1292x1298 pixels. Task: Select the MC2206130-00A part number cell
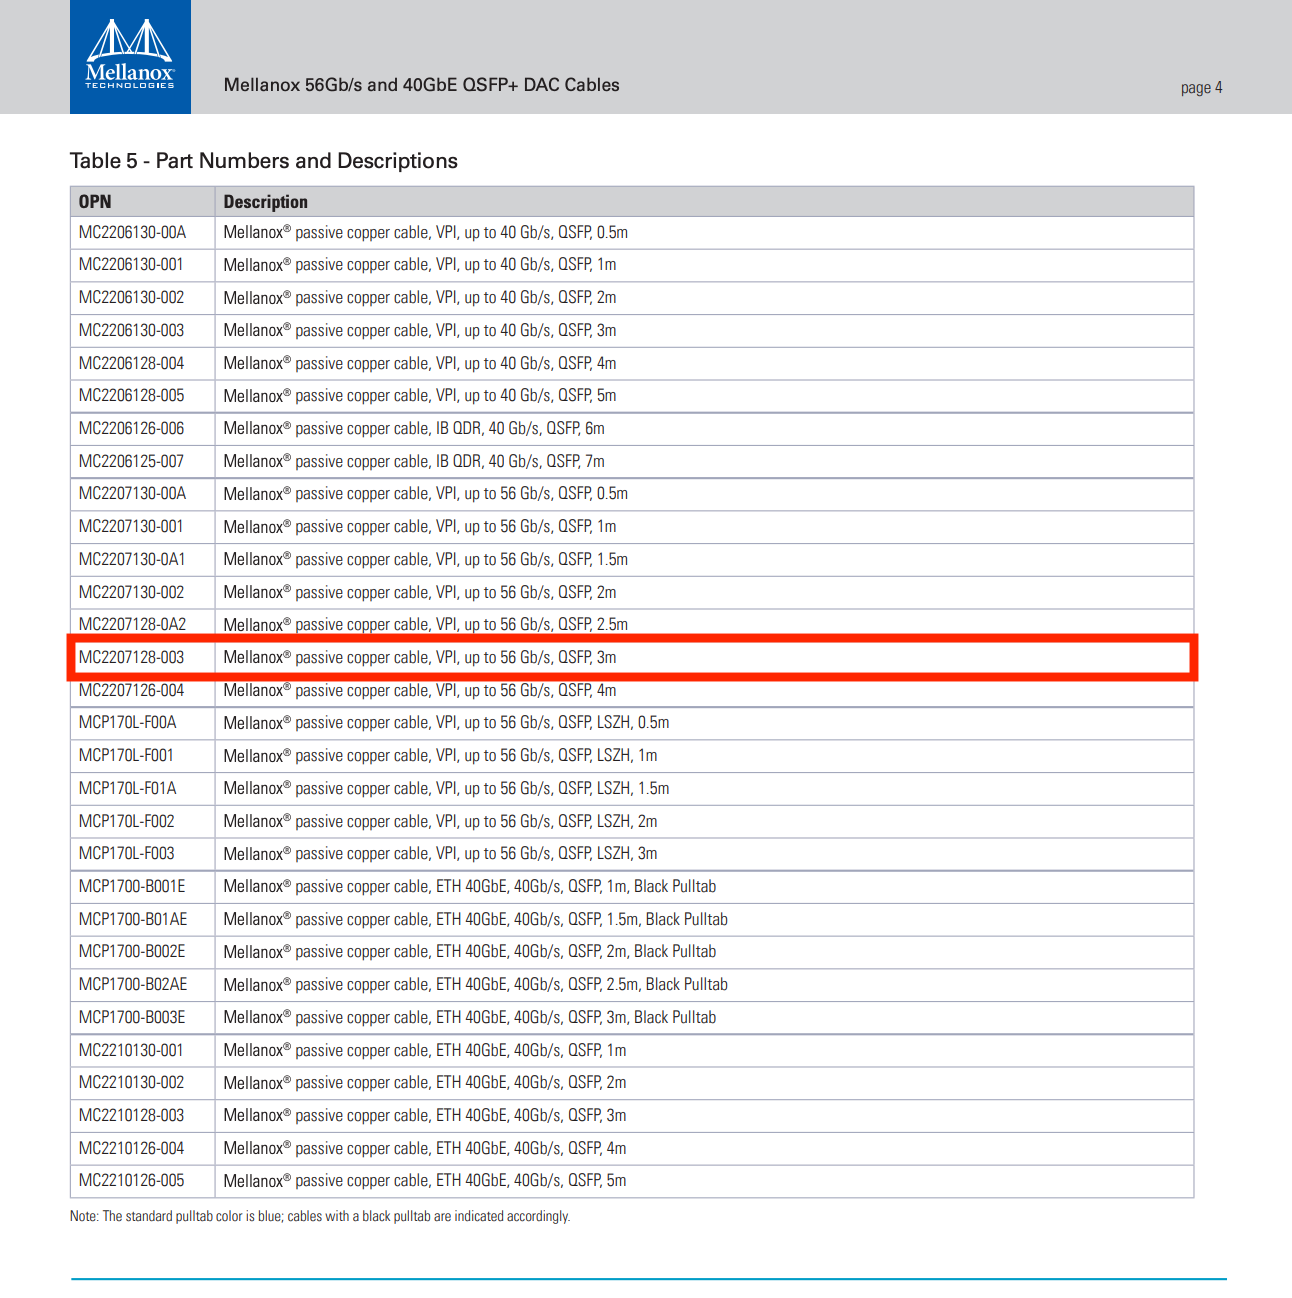(x=132, y=233)
